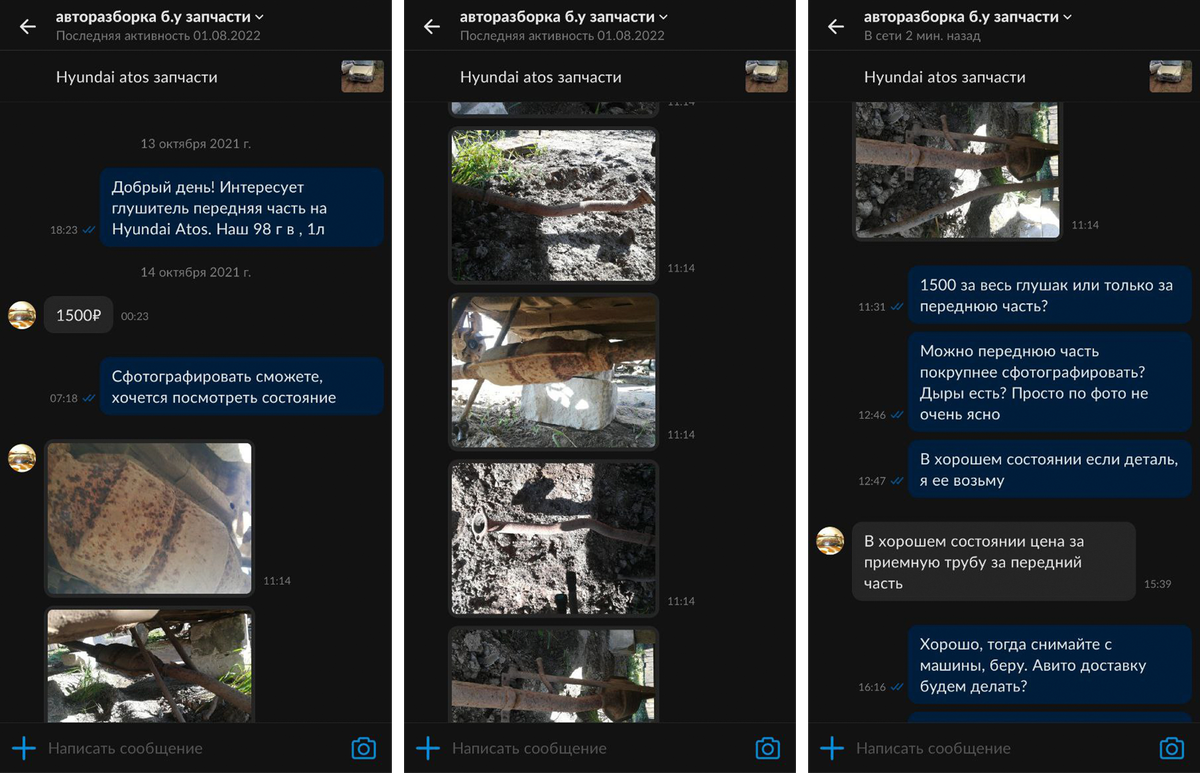Tap the back arrow in the middle chat screen
Screen dimensions: 1200x773
(431, 26)
